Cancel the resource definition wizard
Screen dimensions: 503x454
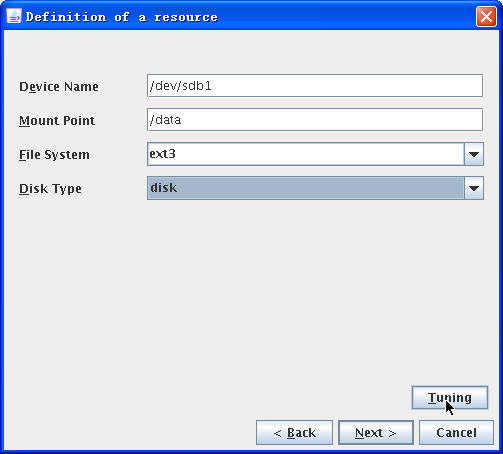click(456, 433)
